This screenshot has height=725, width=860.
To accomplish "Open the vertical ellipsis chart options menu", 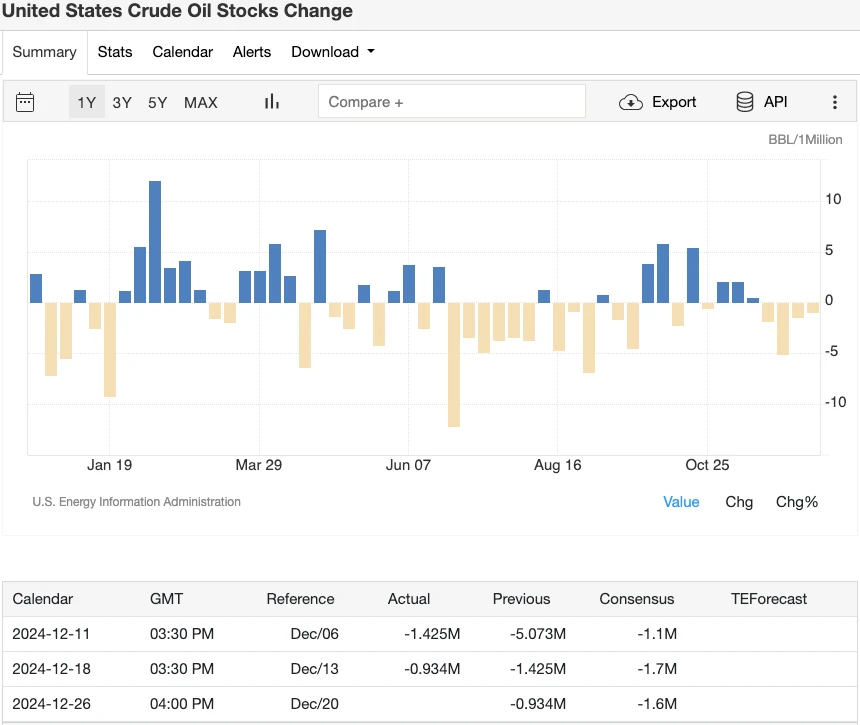I will tap(835, 102).
